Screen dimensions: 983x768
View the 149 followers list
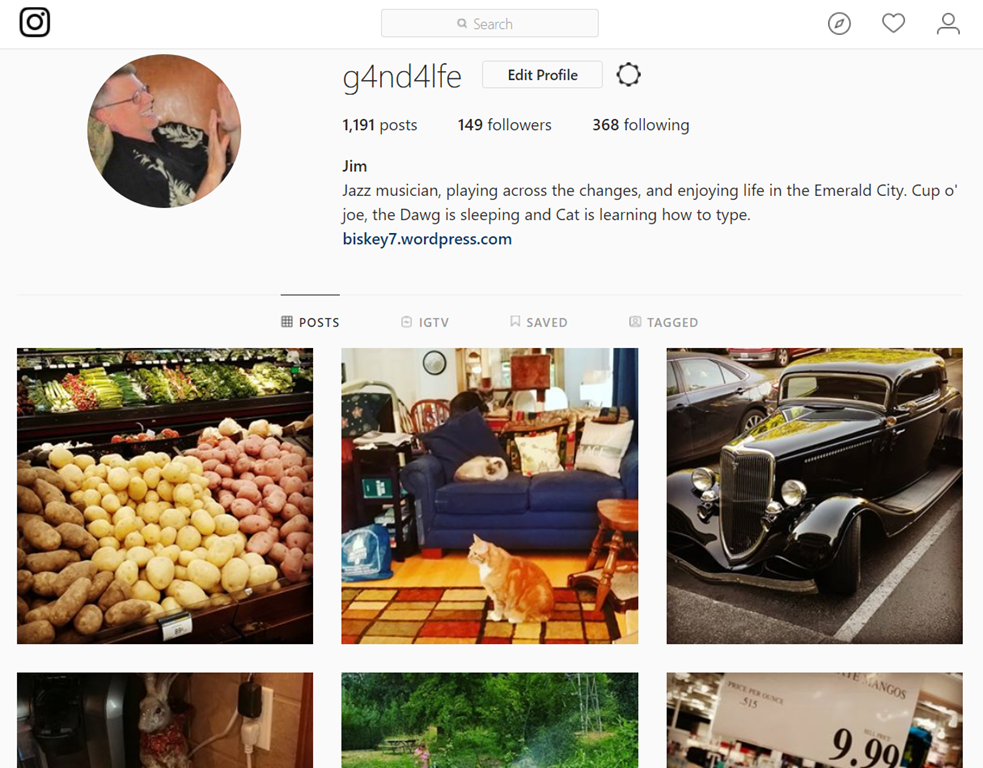click(505, 125)
